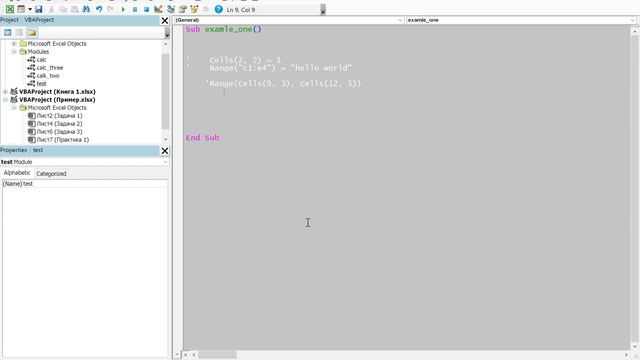Select the calc module
This screenshot has height=360, width=640.
[x=41, y=60]
